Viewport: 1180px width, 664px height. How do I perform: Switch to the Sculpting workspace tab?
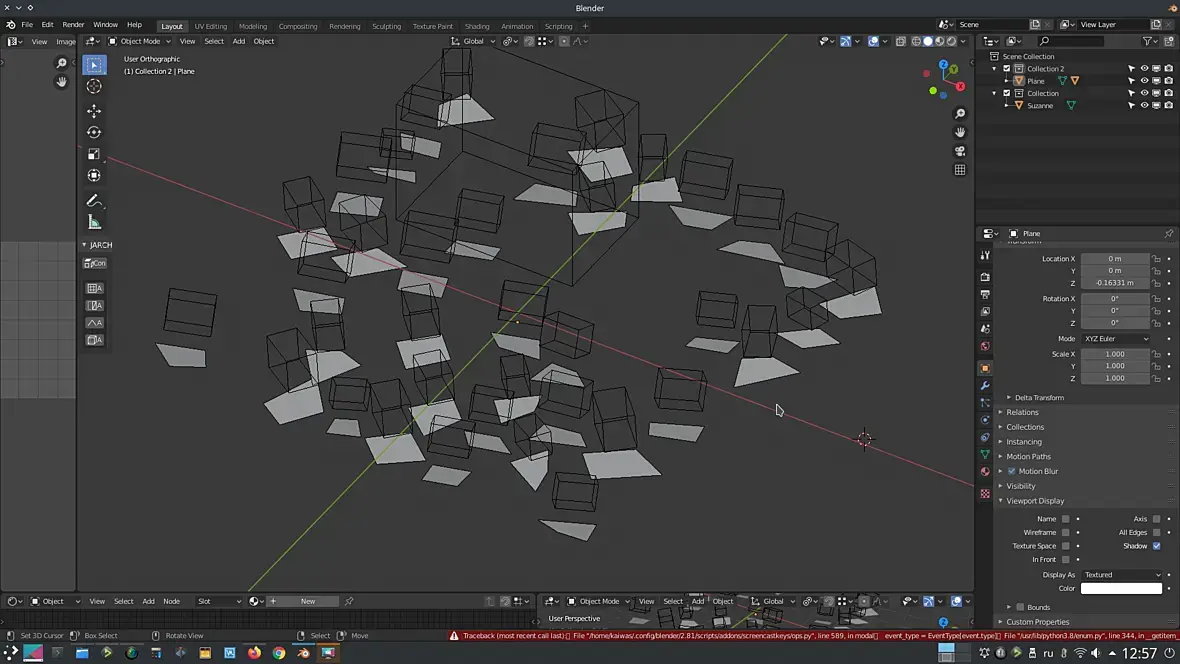coord(386,26)
